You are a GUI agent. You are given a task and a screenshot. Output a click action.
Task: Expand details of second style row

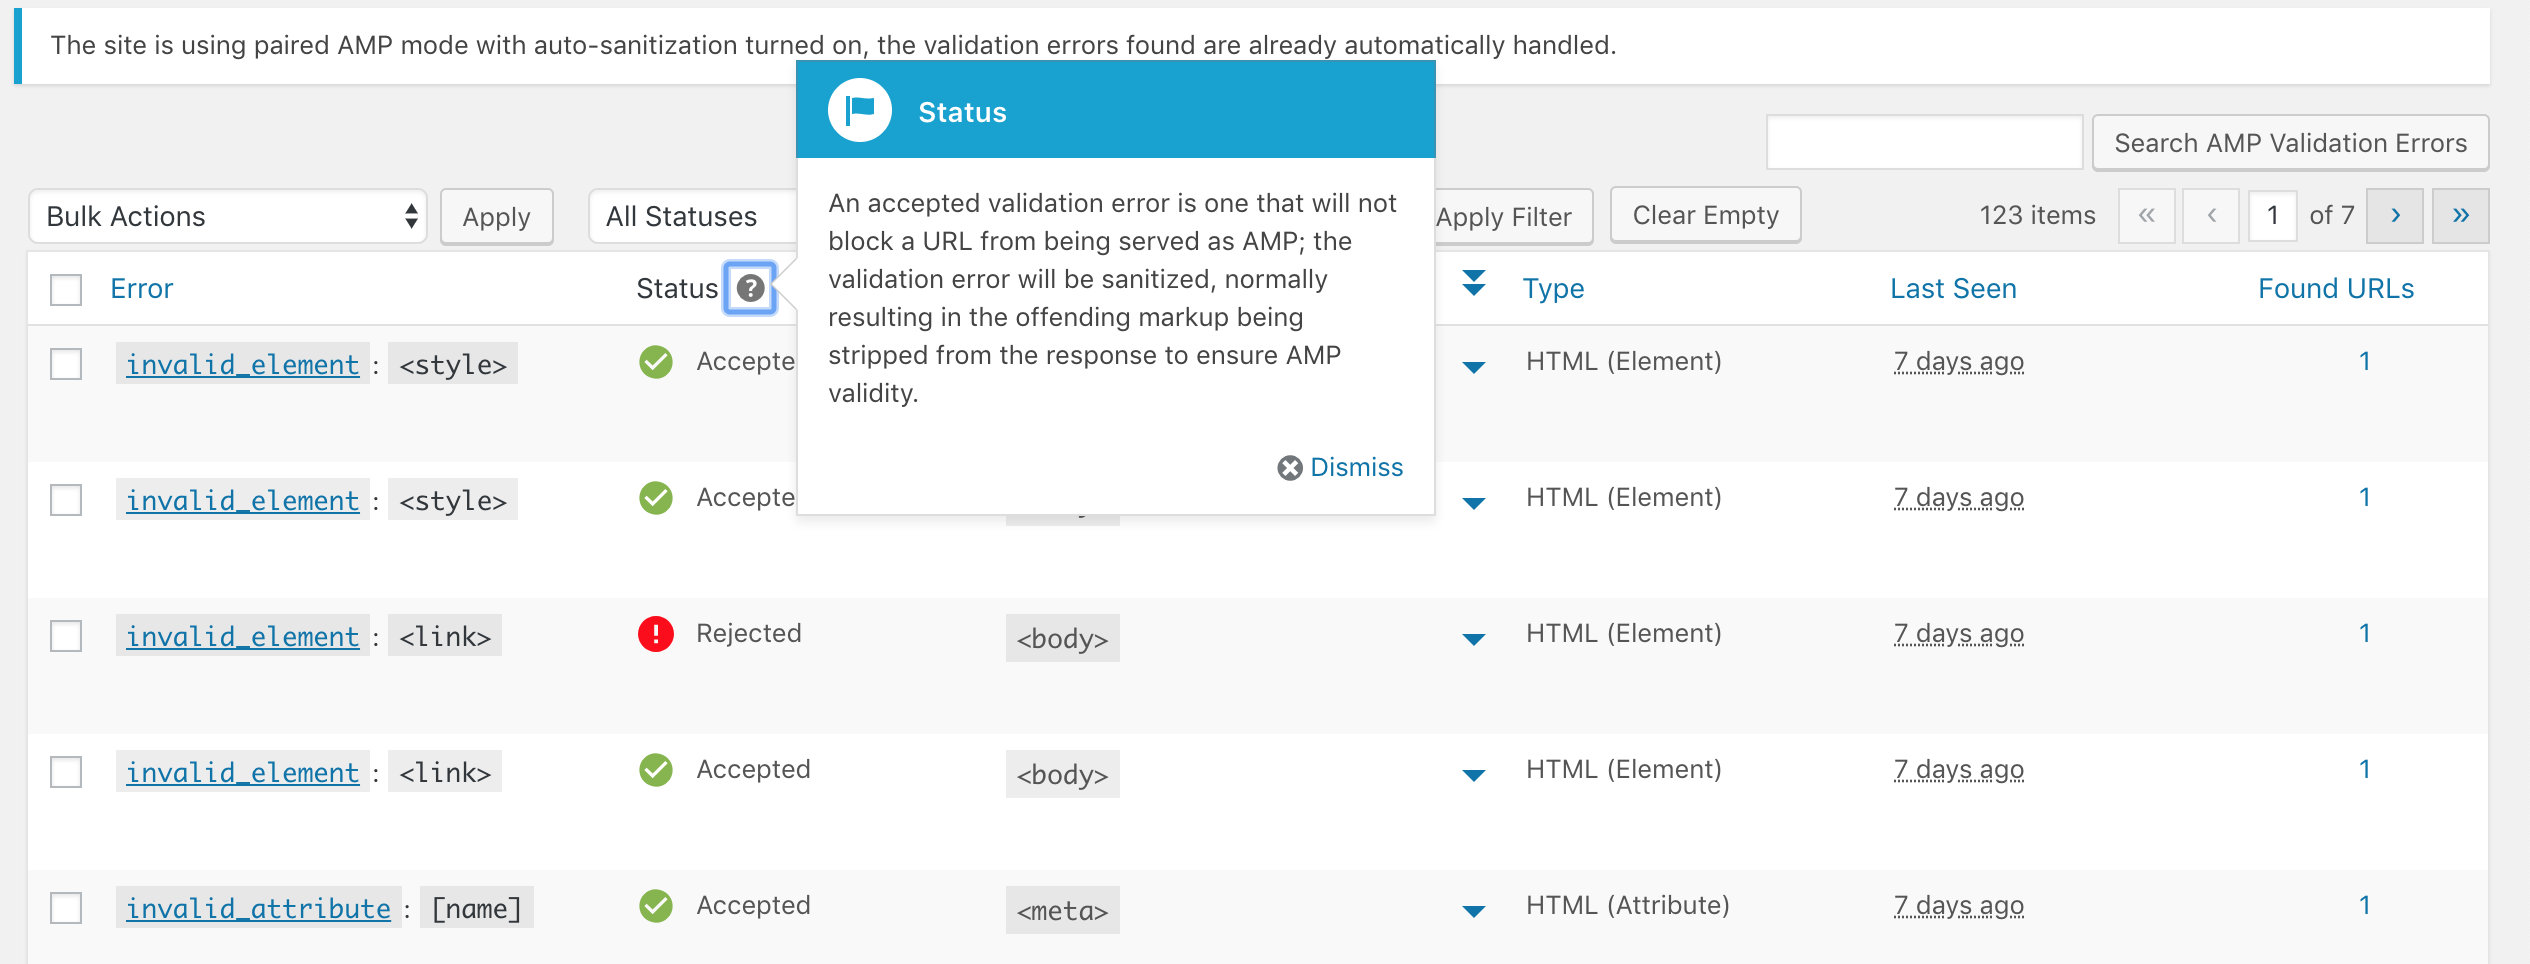pos(1473,503)
